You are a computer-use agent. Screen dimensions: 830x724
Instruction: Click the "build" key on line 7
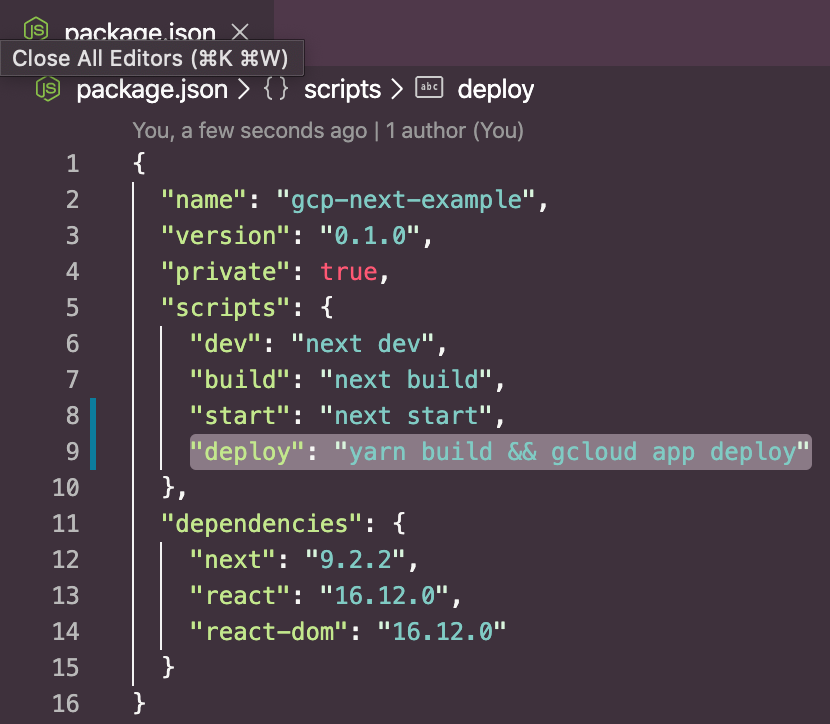coord(240,379)
